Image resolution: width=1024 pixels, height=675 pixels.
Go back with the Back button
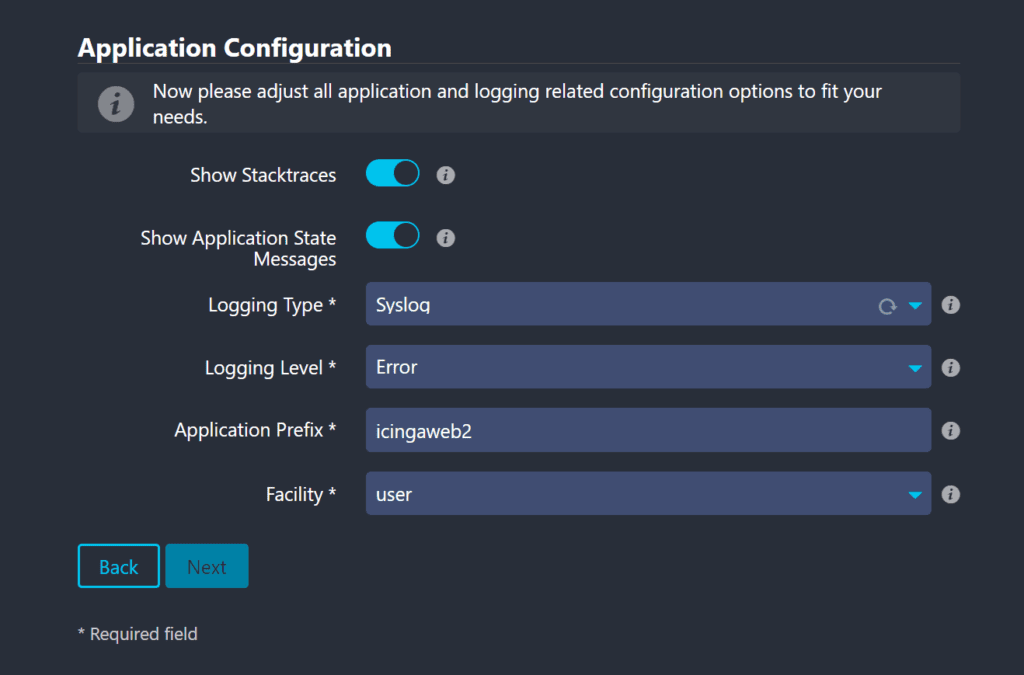(x=118, y=567)
